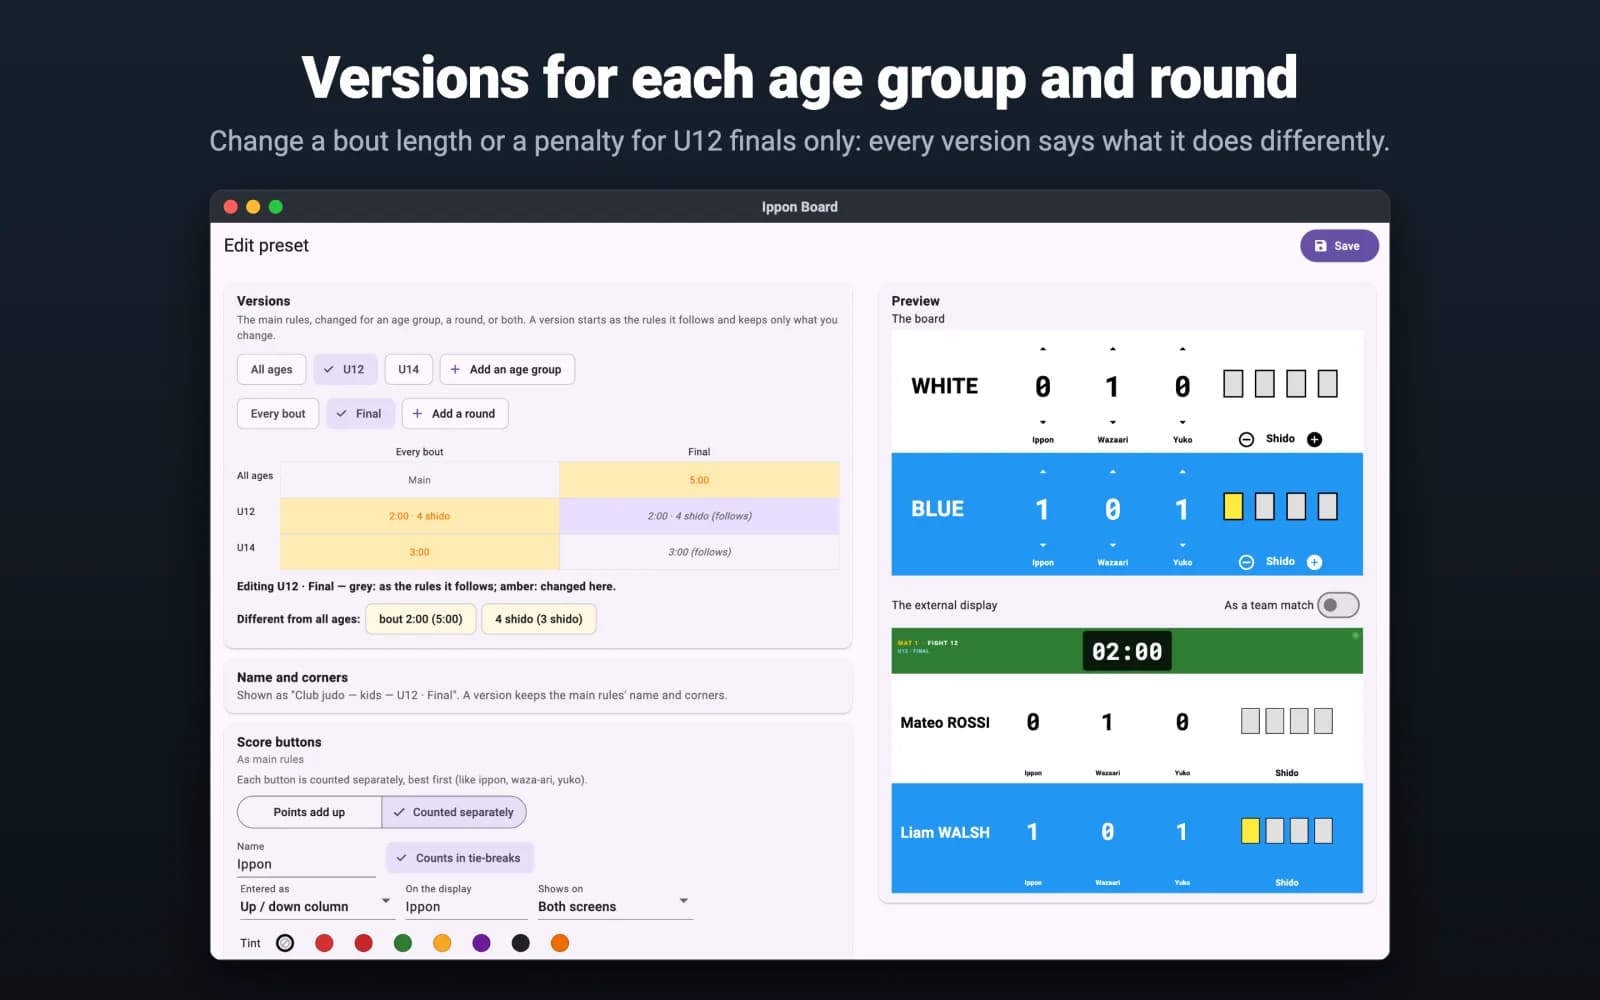This screenshot has width=1600, height=1000.
Task: Save the preset with the Save button
Action: tap(1339, 246)
